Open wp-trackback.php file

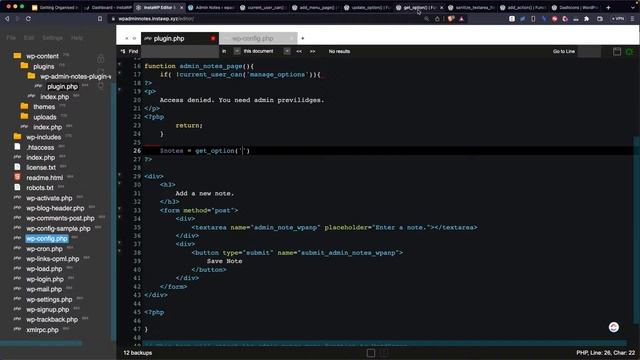[52, 320]
